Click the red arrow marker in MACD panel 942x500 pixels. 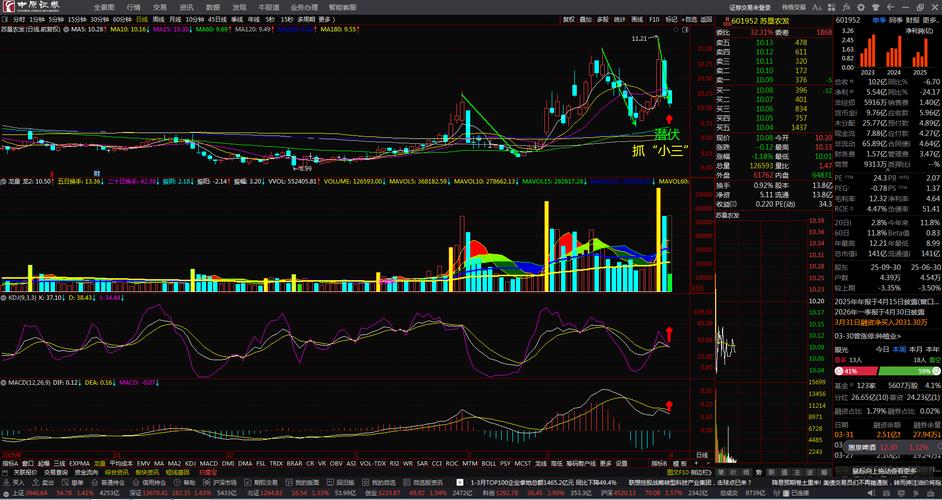pyautogui.click(x=668, y=406)
